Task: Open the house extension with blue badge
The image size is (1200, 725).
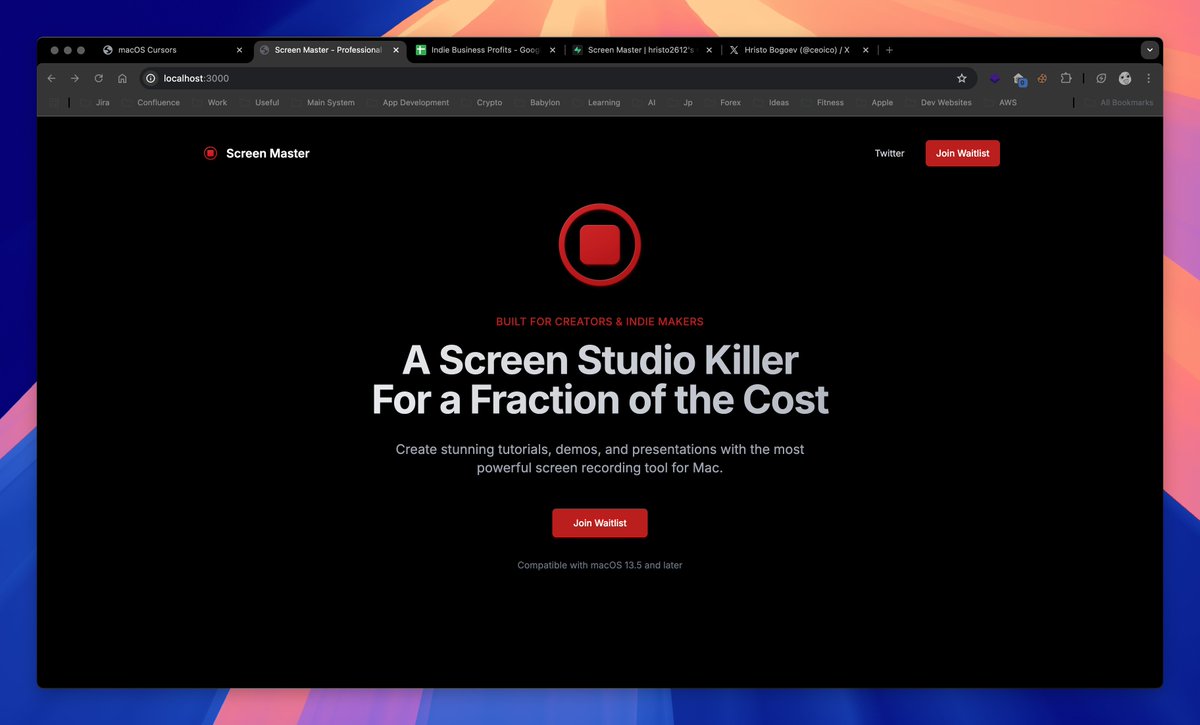Action: click(1019, 79)
